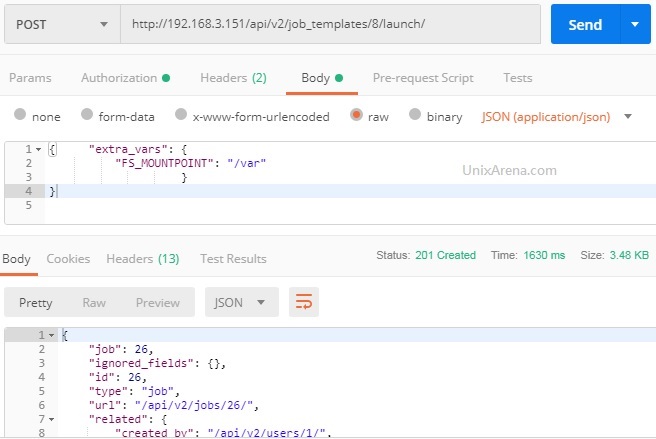Open the Test Results tab
Image resolution: width=656 pixels, height=439 pixels.
point(233,259)
